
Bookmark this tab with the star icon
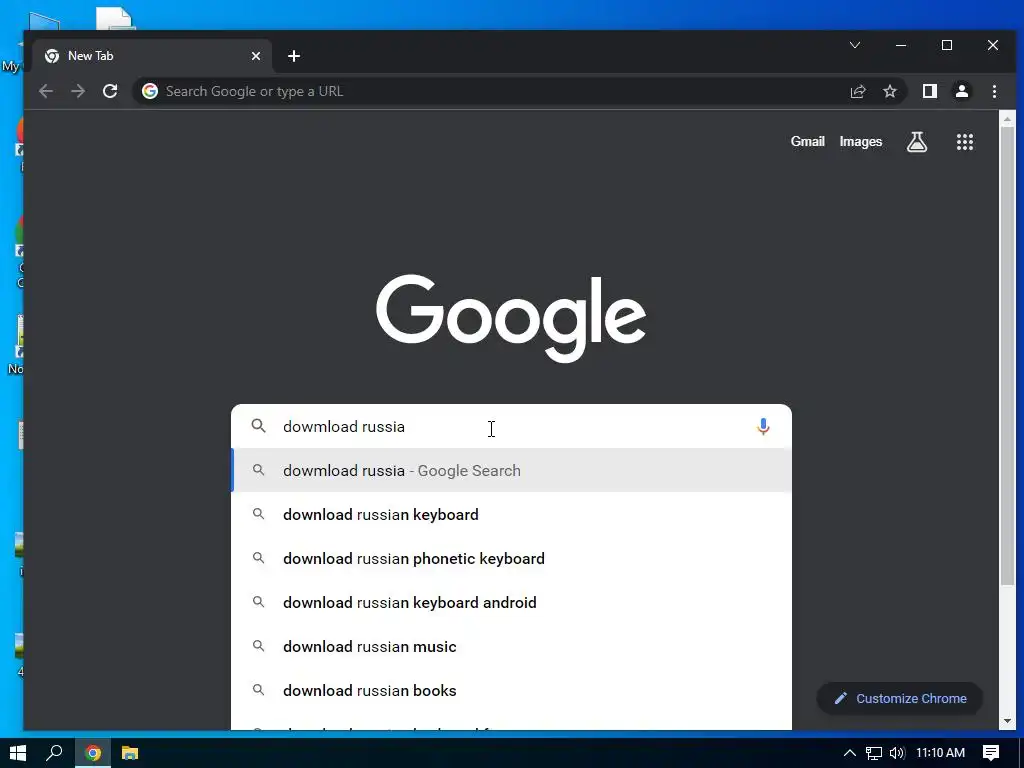[x=889, y=91]
